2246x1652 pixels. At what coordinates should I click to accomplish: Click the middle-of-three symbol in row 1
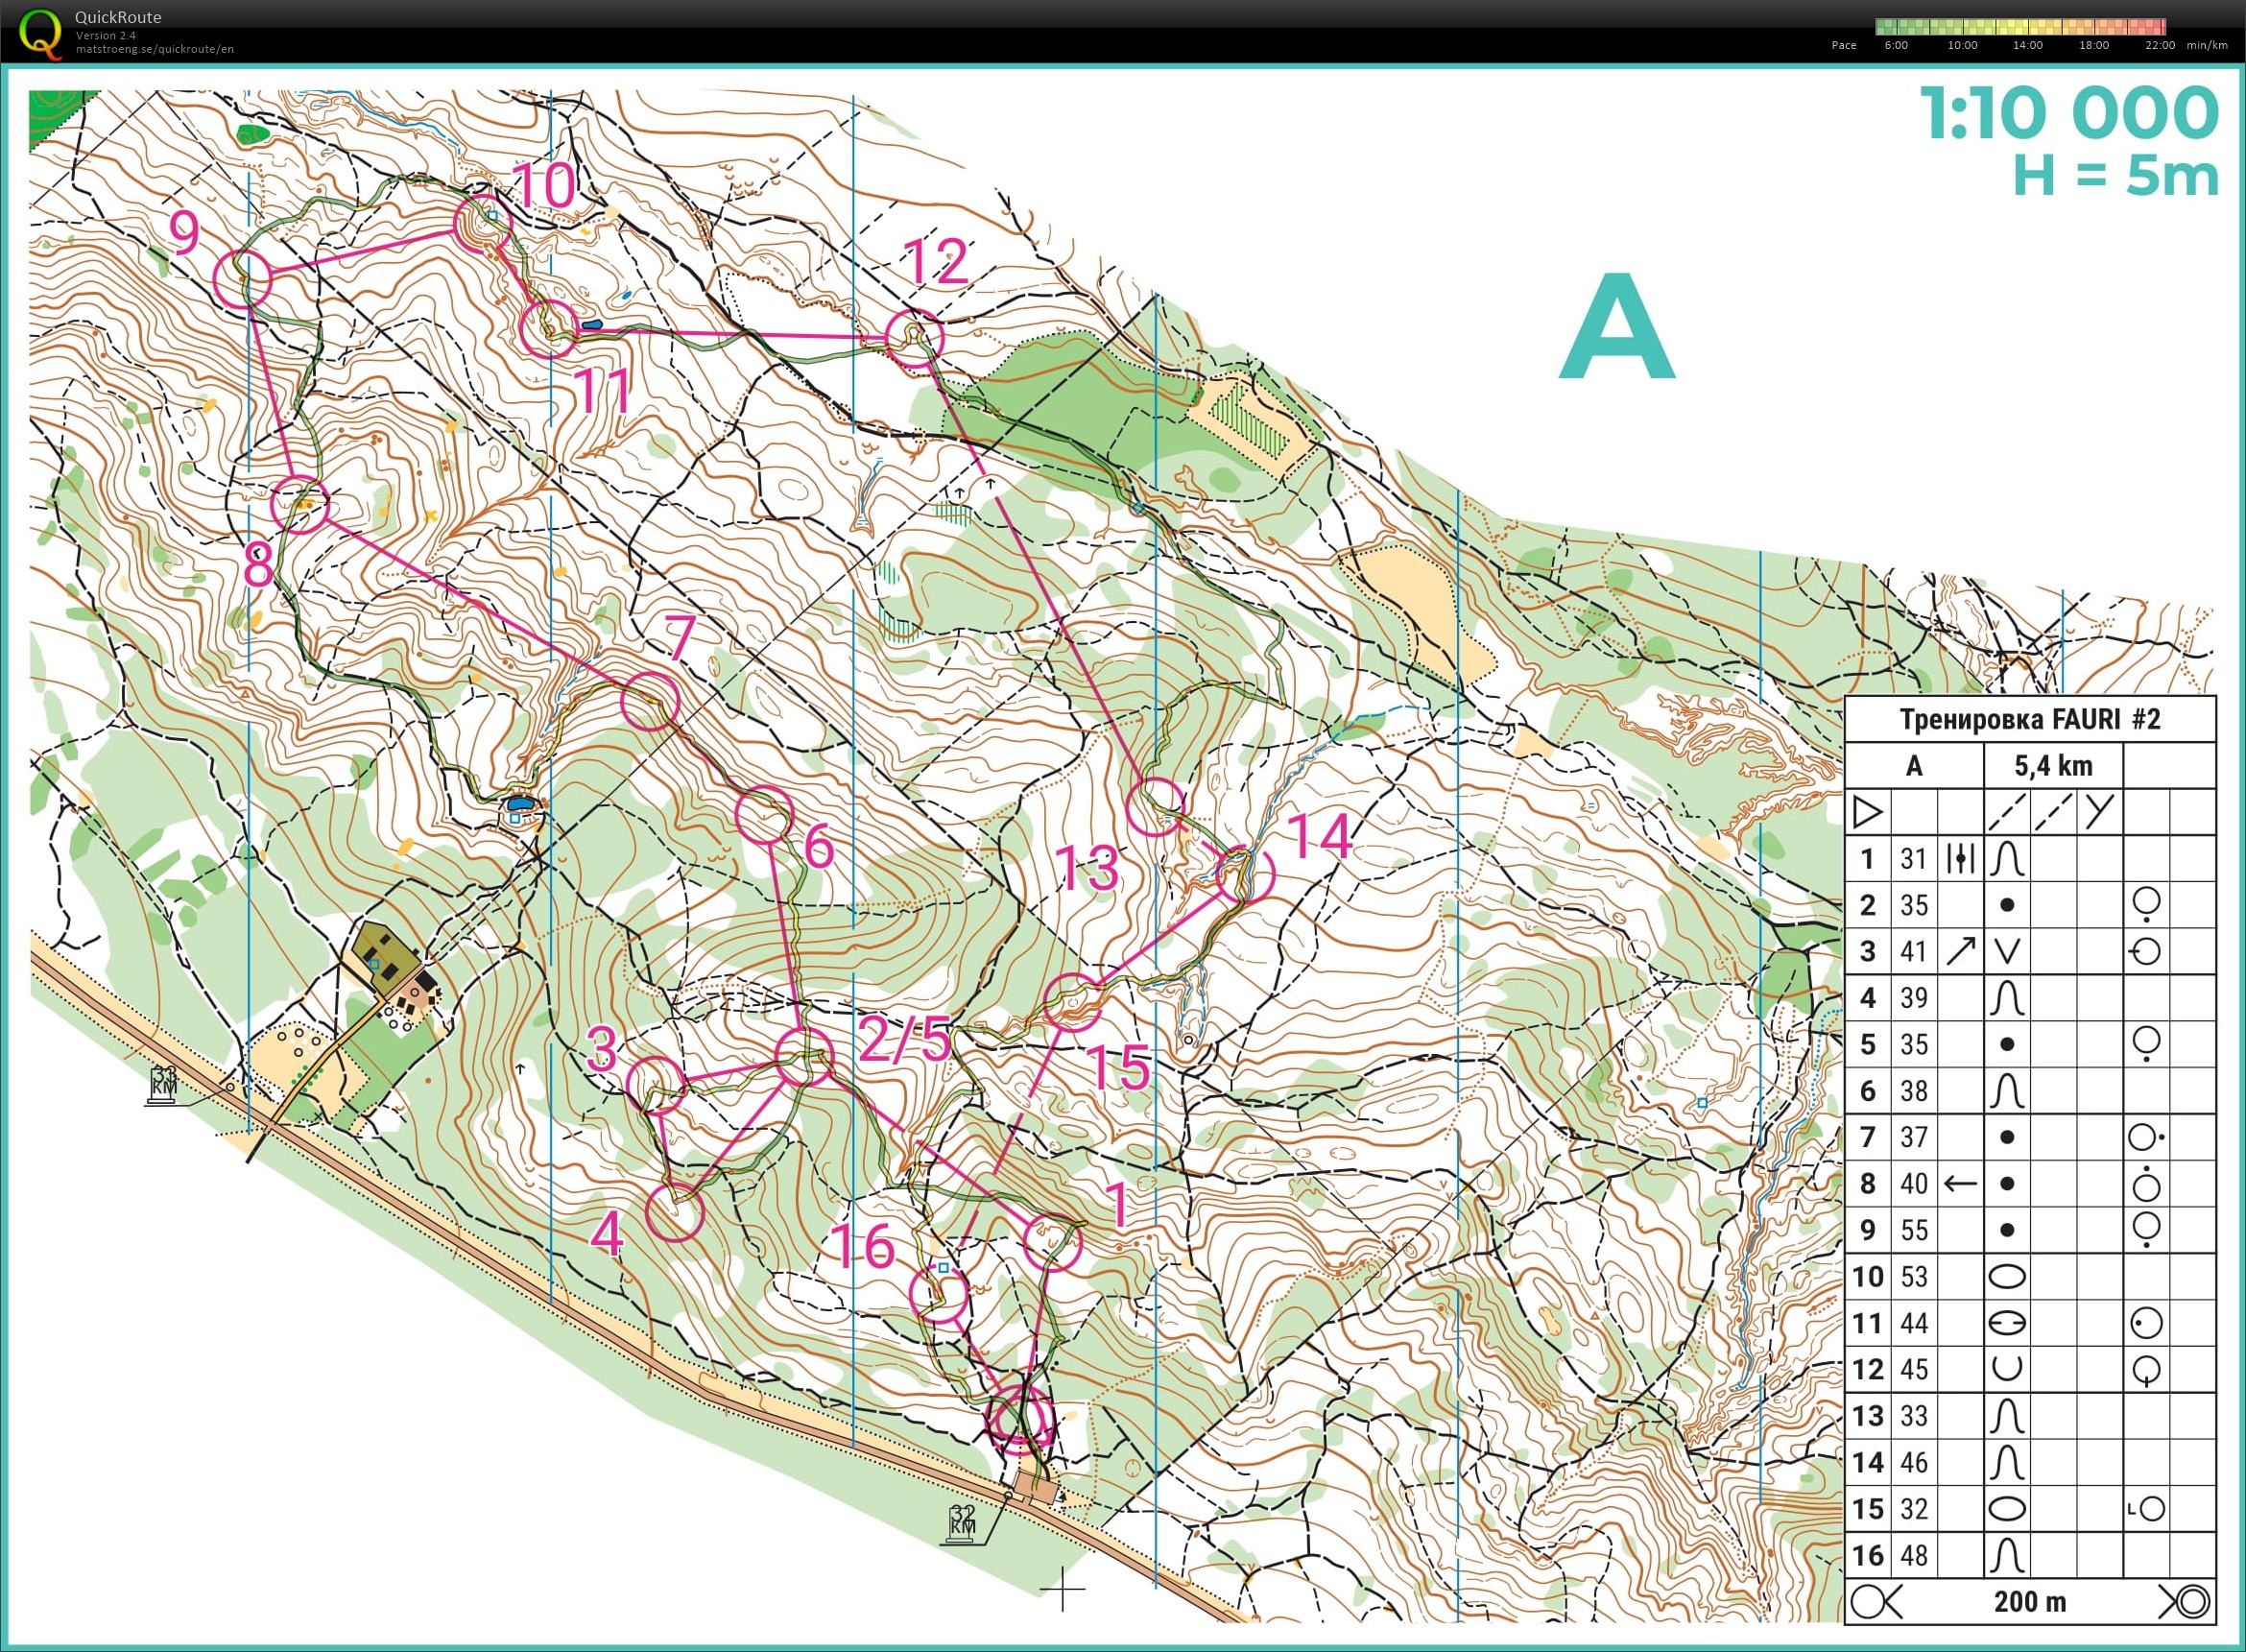[1960, 858]
